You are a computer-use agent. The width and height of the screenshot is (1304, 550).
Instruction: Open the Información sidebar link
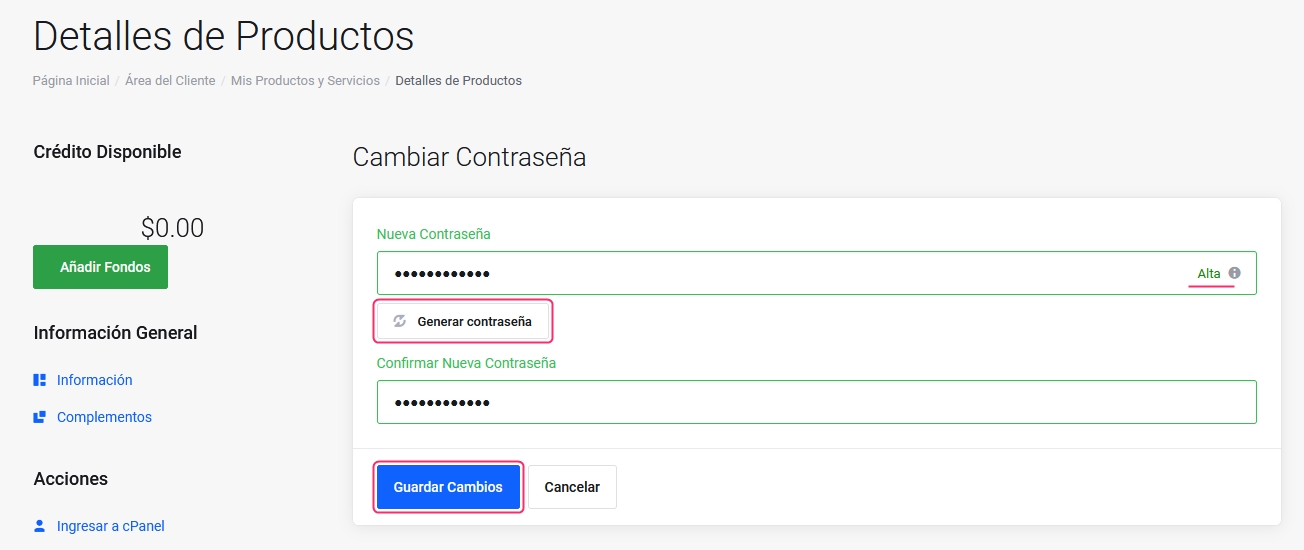[94, 380]
